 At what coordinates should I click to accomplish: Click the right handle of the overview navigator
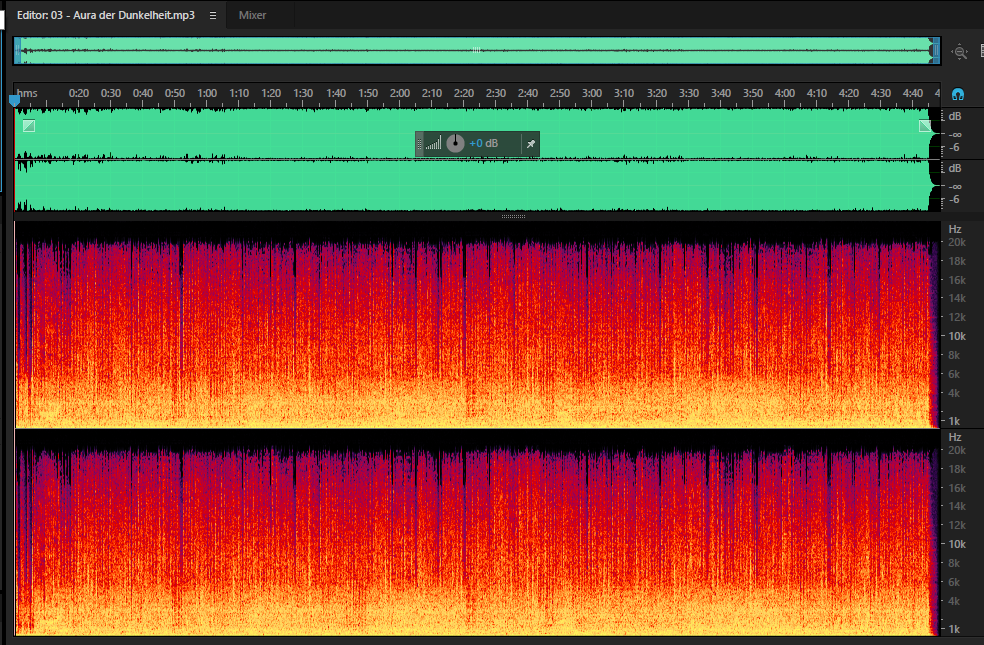936,51
